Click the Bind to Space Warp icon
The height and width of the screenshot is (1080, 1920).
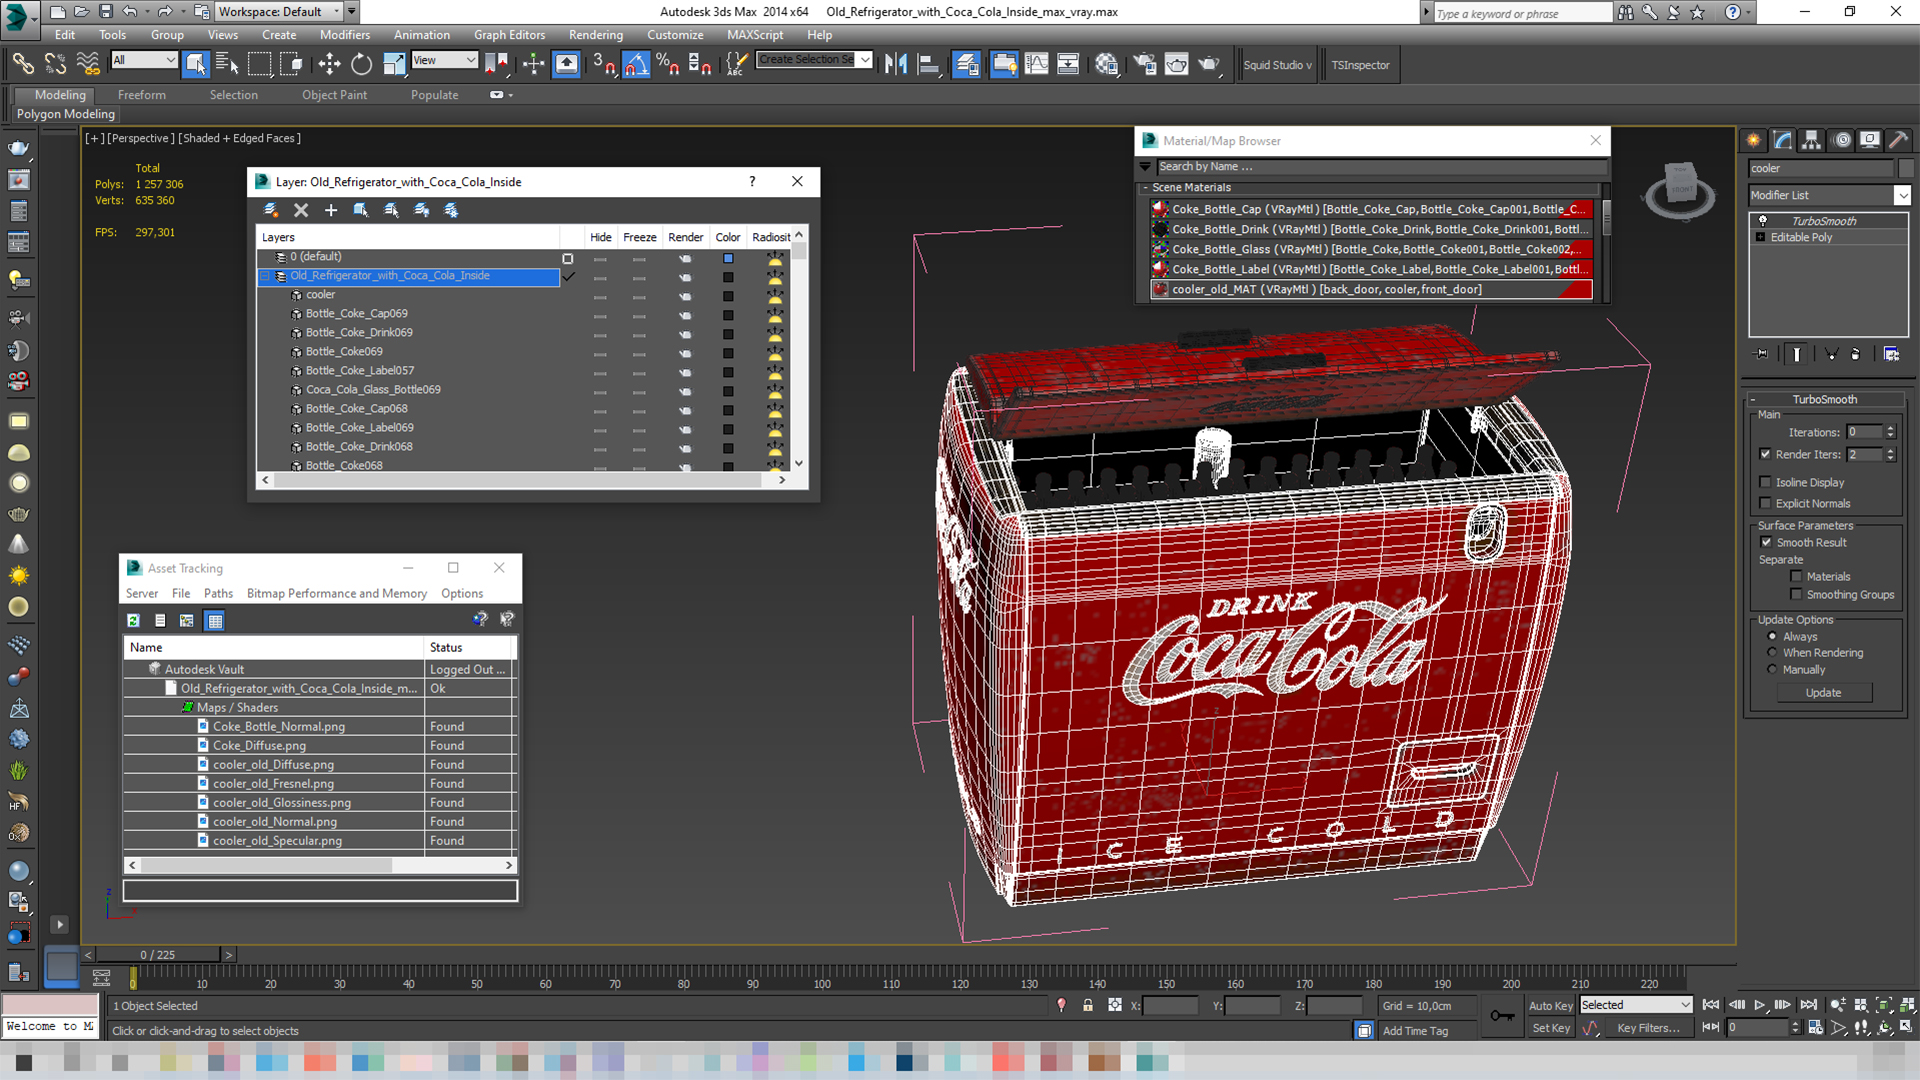coord(88,64)
